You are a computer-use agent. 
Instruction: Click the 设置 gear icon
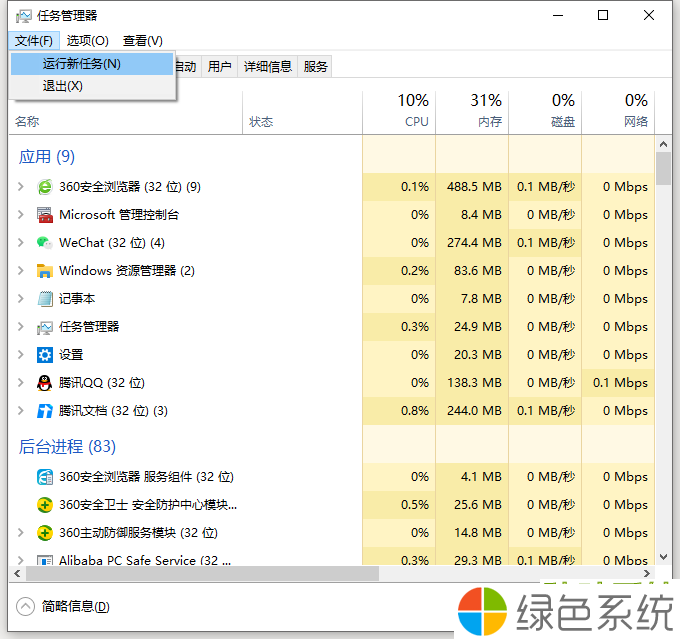[x=45, y=355]
